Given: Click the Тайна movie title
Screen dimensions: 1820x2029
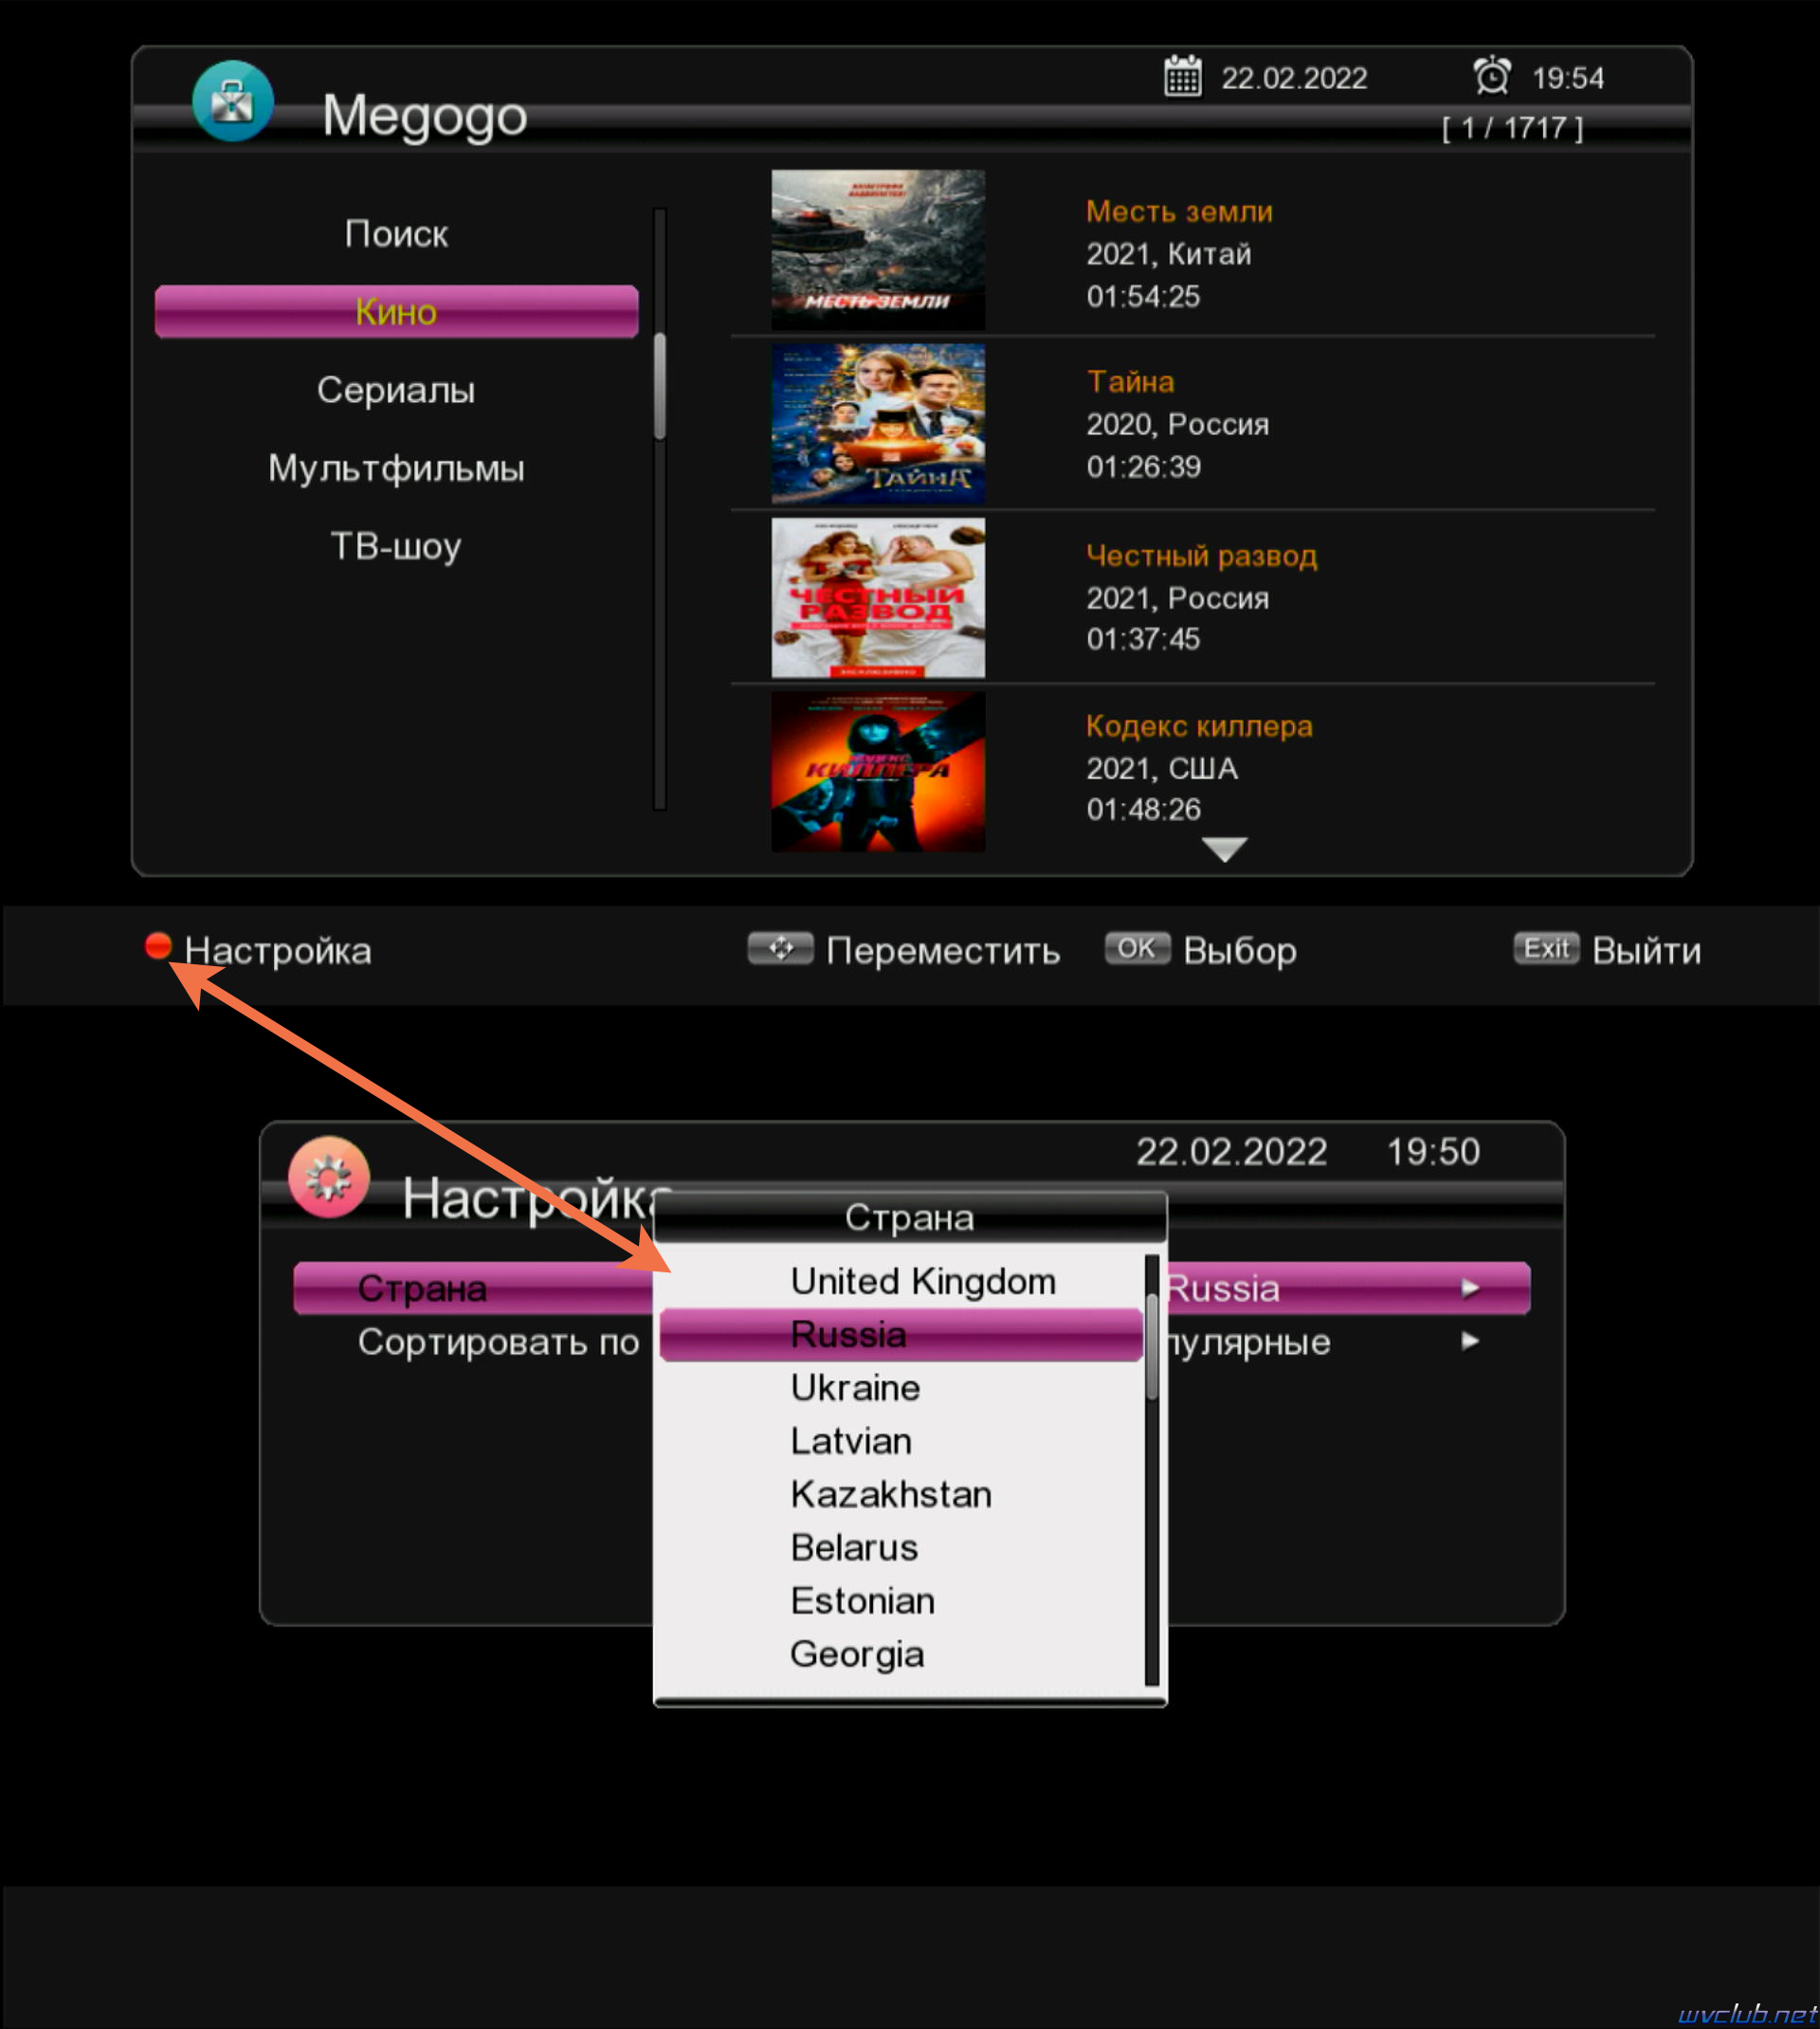Looking at the screenshot, I should [1131, 382].
